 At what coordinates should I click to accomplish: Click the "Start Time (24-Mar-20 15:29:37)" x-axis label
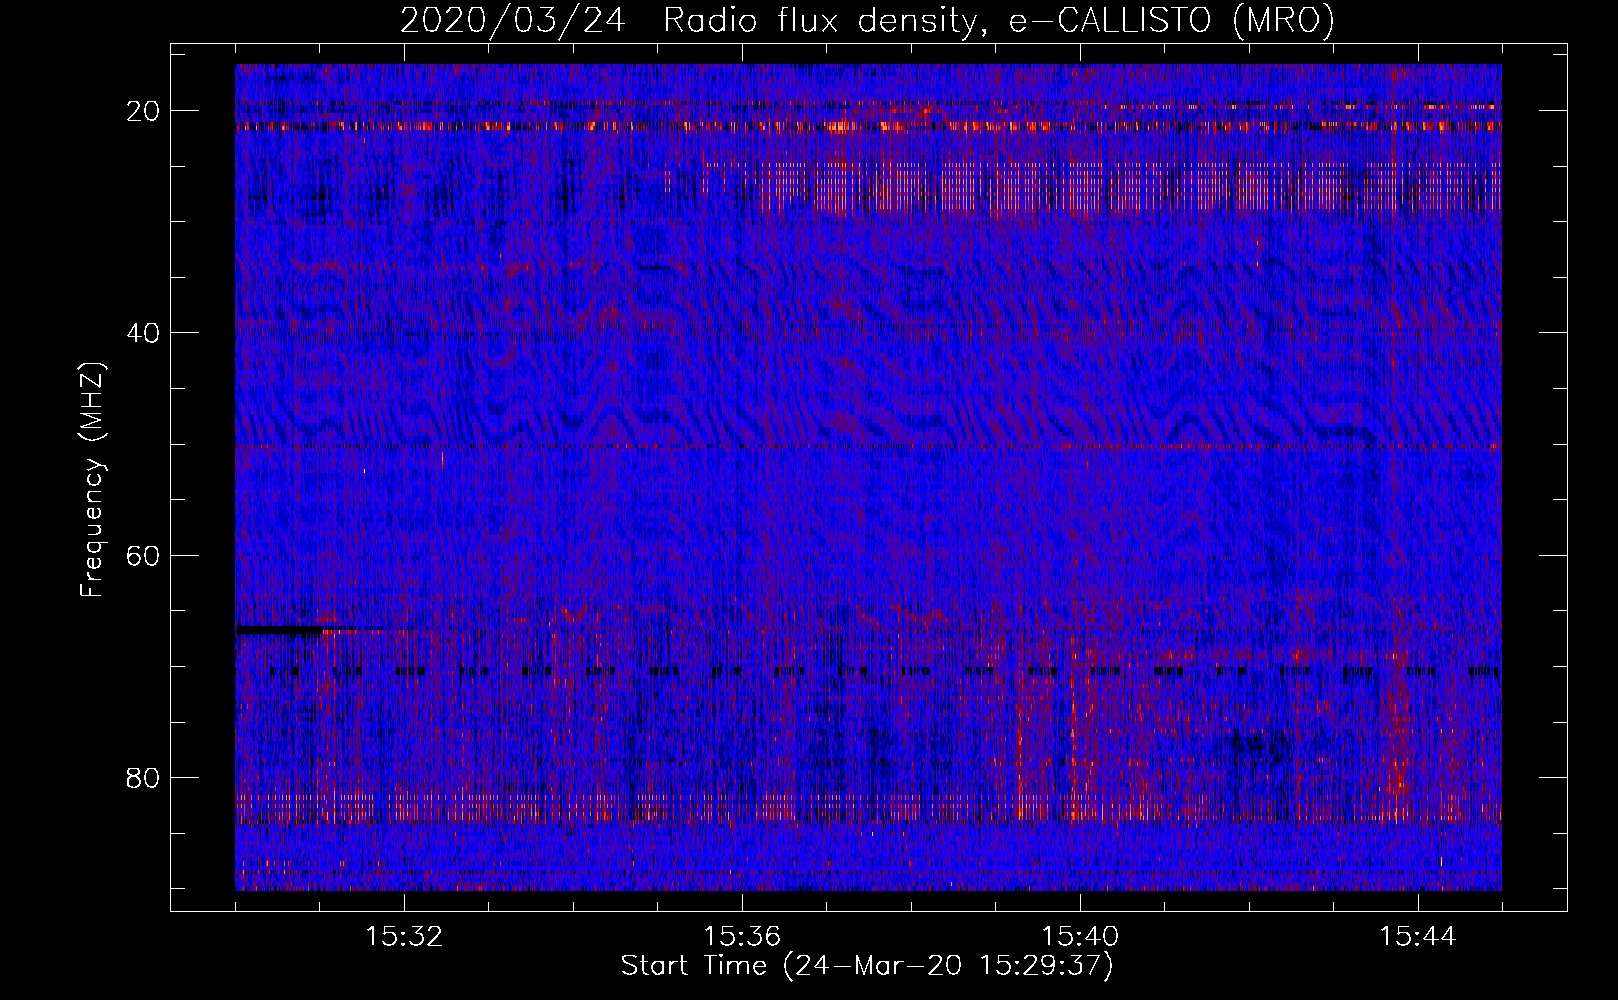(867, 966)
